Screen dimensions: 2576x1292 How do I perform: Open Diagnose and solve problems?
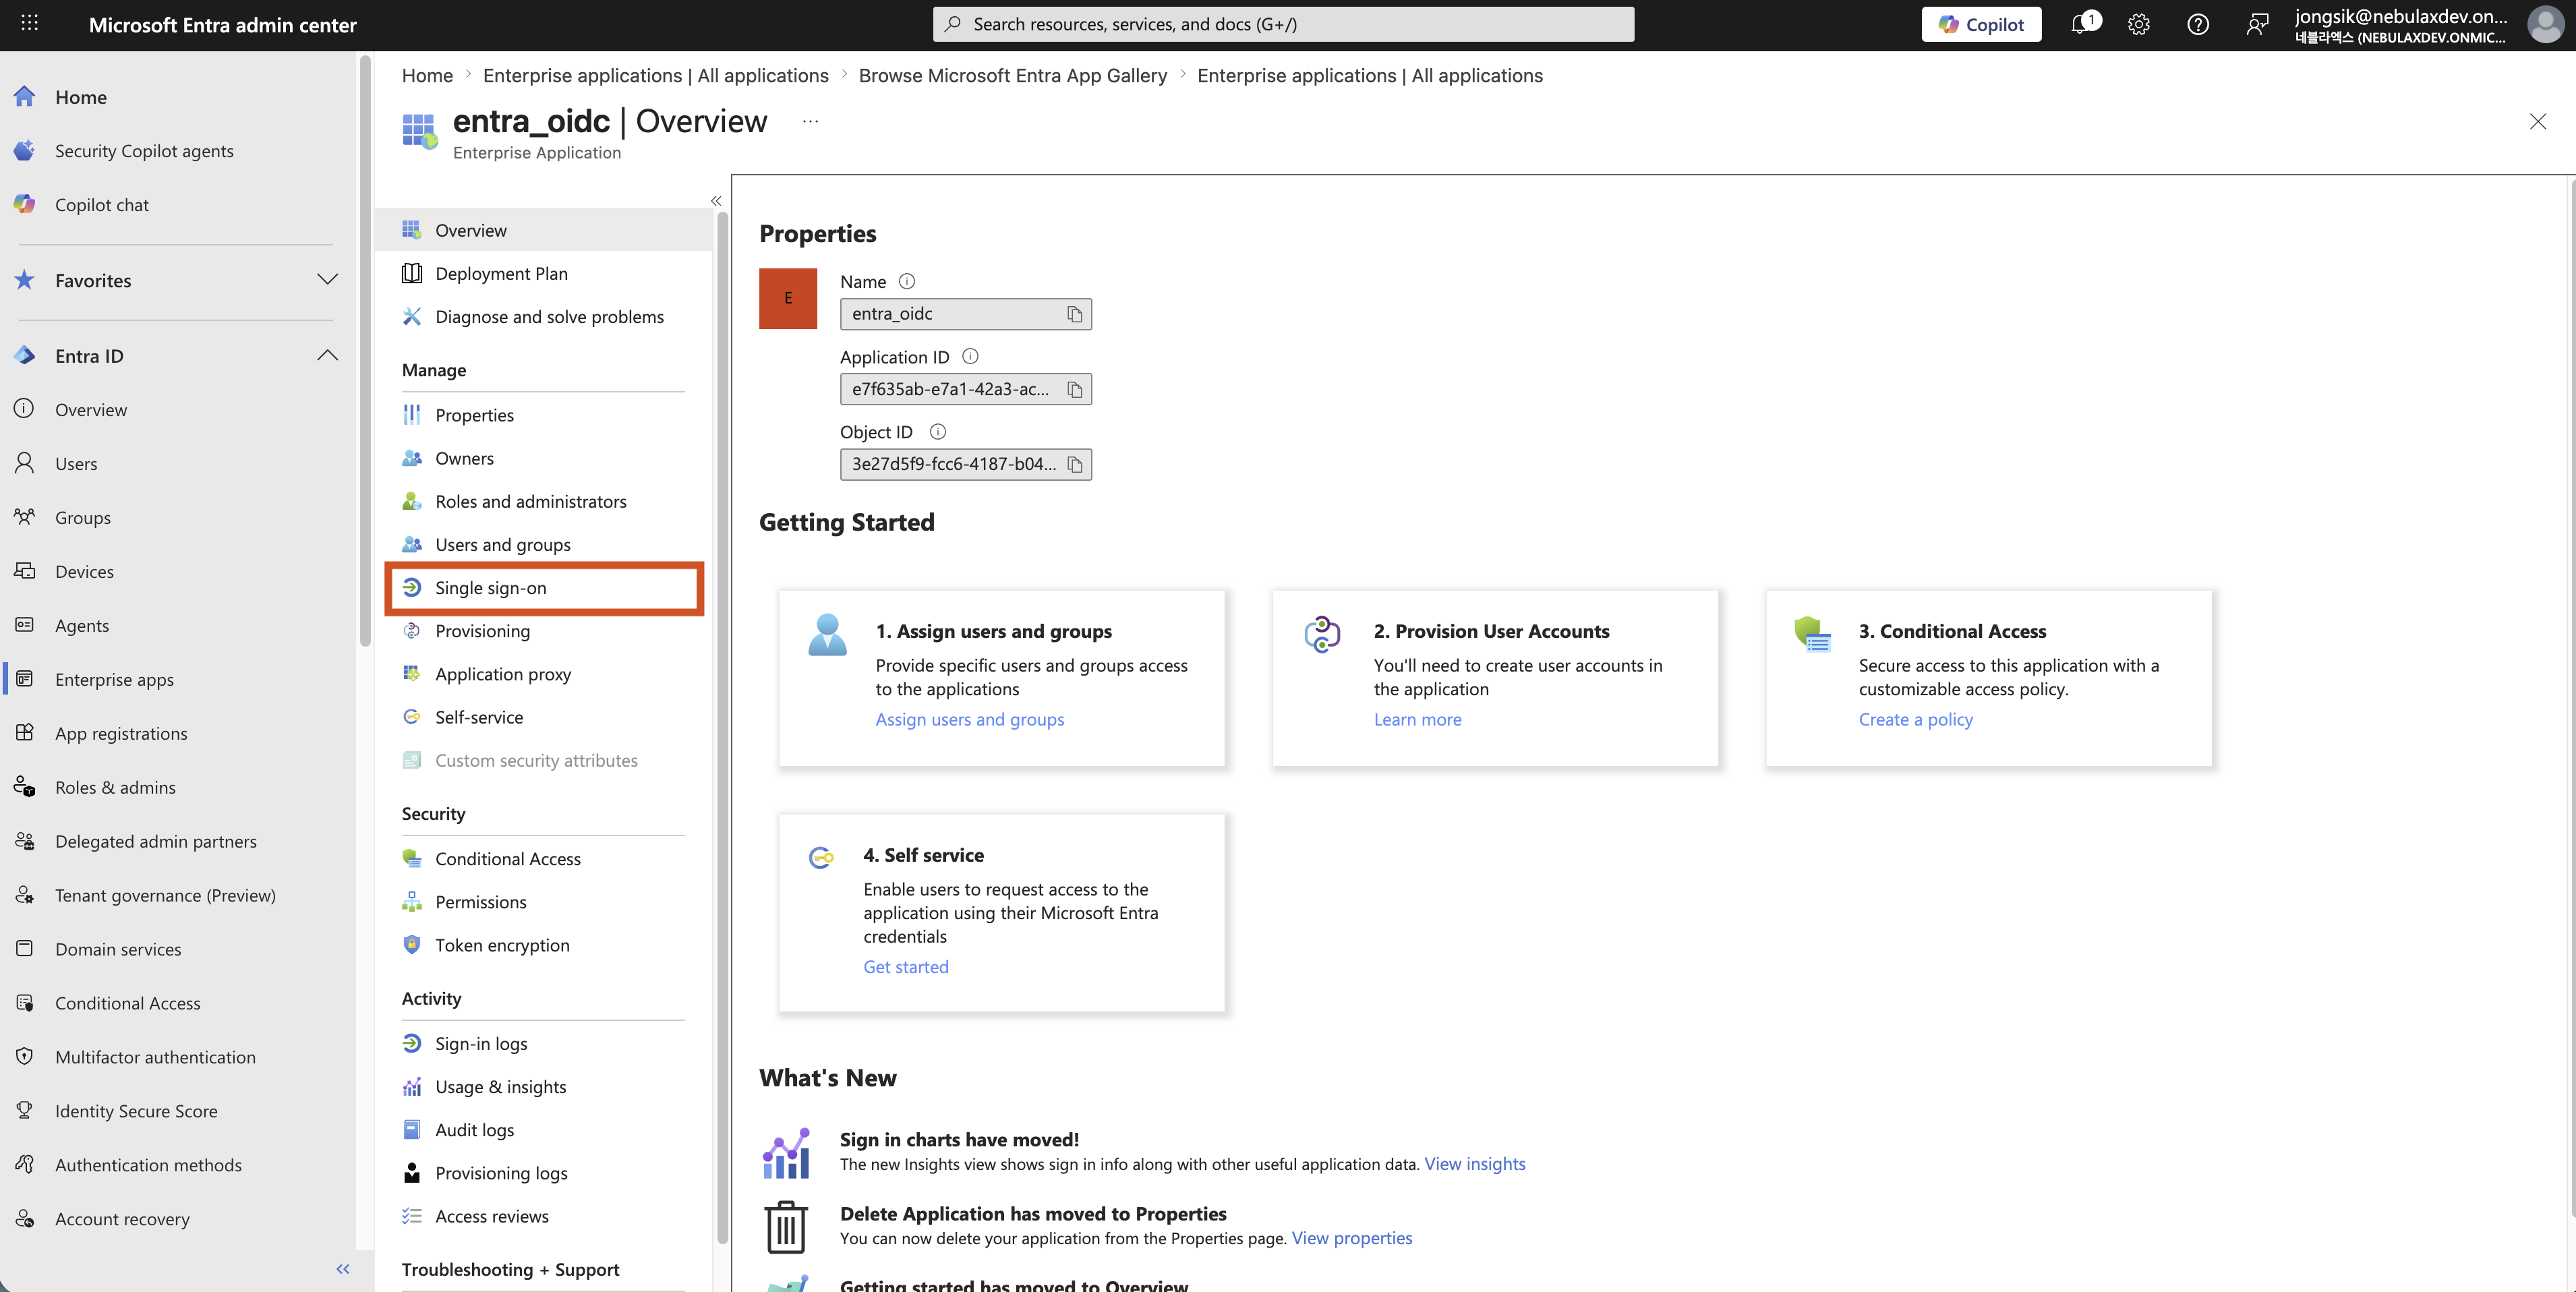pos(549,317)
